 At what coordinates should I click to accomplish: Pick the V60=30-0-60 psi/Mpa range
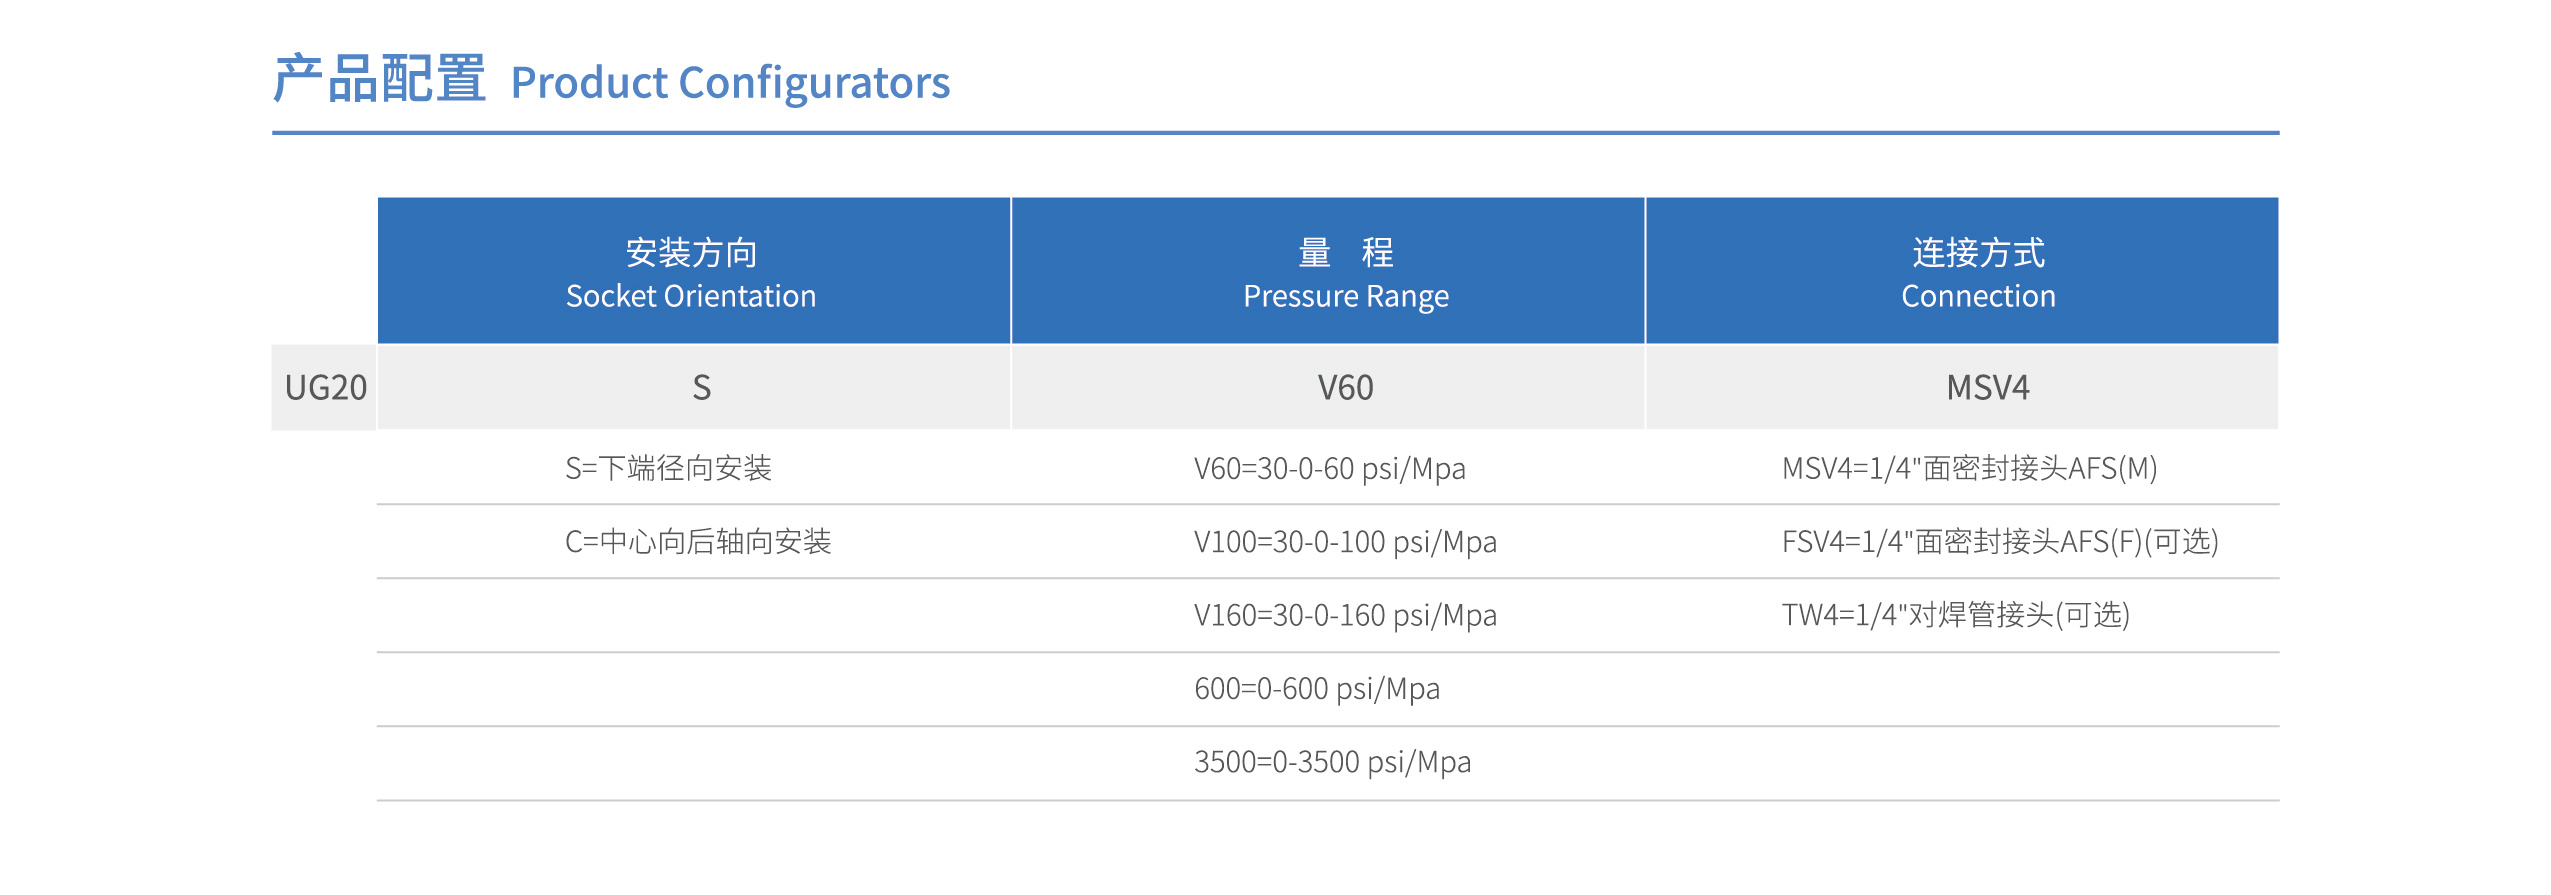[1329, 469]
